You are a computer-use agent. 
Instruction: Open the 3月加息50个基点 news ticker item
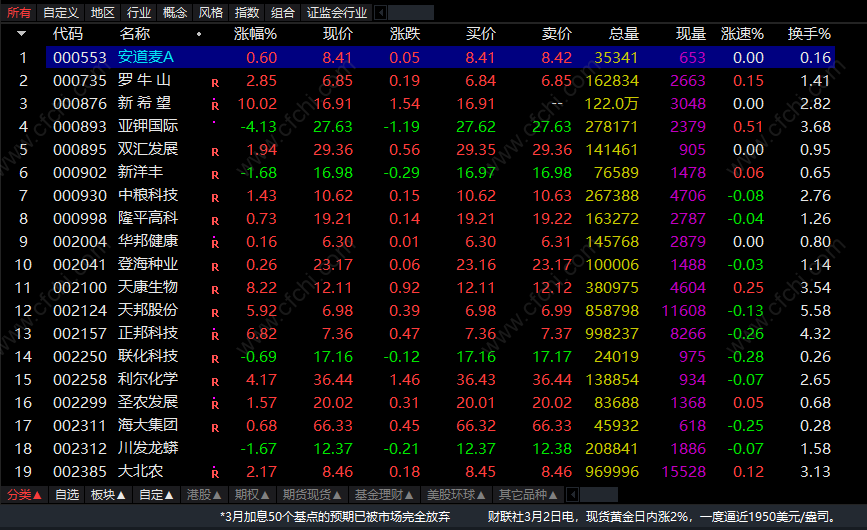pos(335,517)
